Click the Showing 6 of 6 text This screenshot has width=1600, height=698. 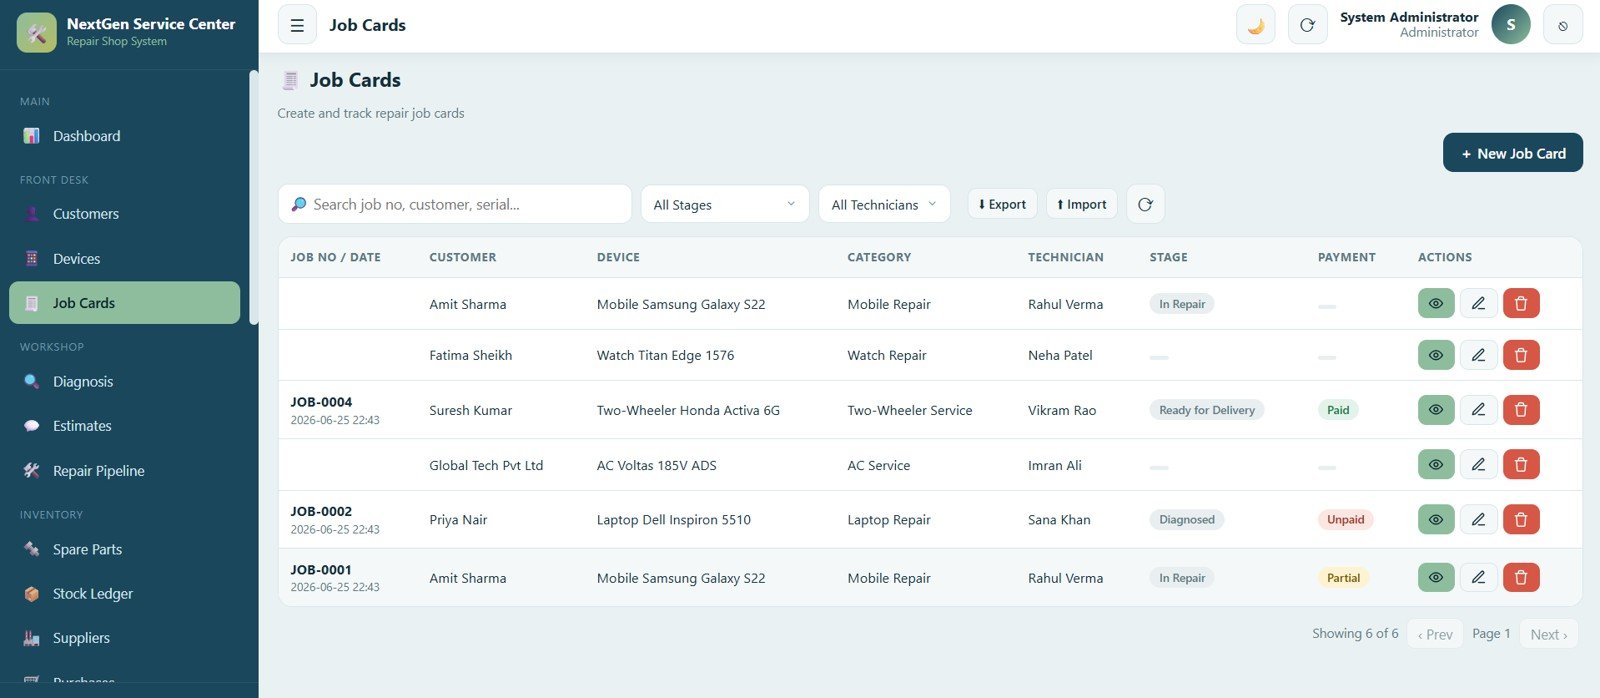click(1355, 634)
